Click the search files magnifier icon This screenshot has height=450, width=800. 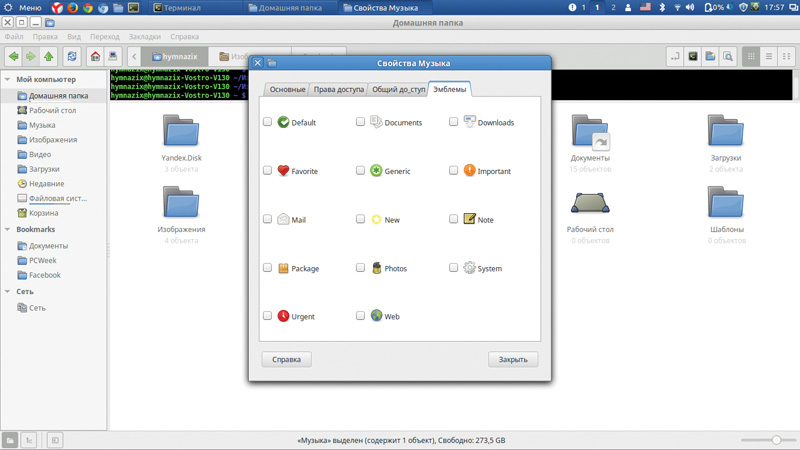click(728, 57)
